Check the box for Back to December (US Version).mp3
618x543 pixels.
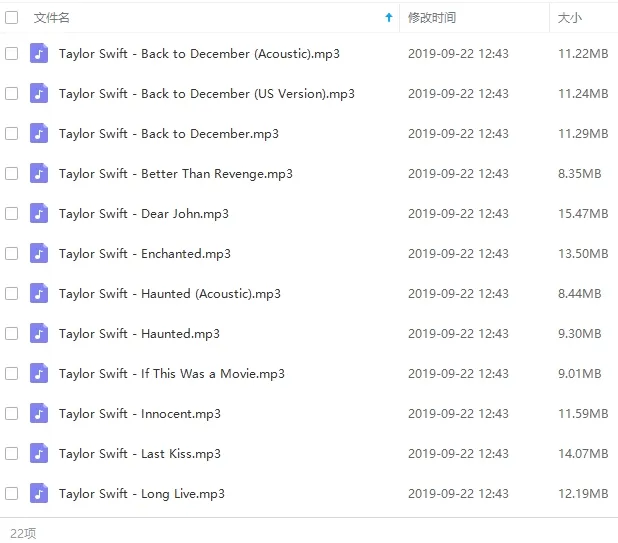[11, 93]
